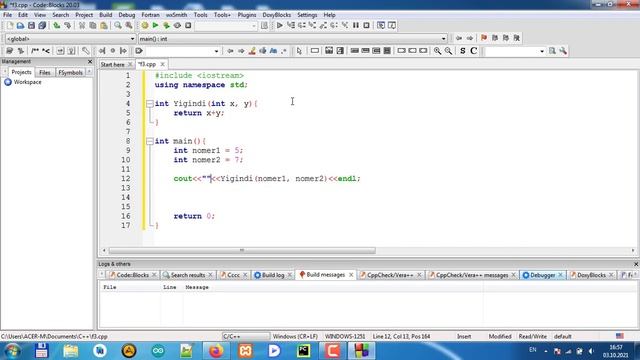Click the Open file toolbar icon
This screenshot has width=640, height=360.
coord(20,26)
